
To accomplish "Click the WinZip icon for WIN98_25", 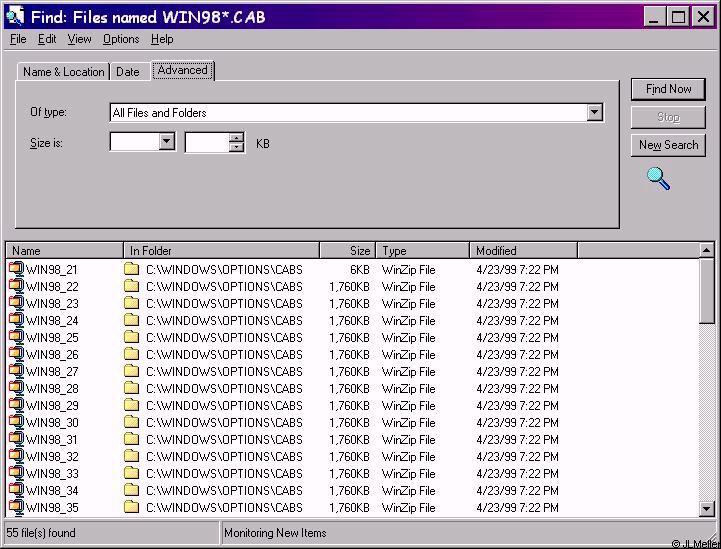I will 16,337.
